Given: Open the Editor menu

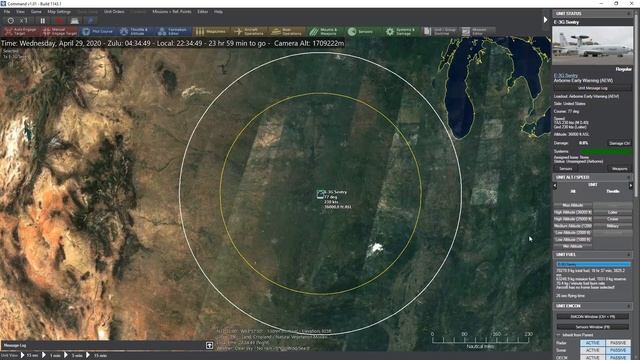Looking at the screenshot, I should (203, 12).
